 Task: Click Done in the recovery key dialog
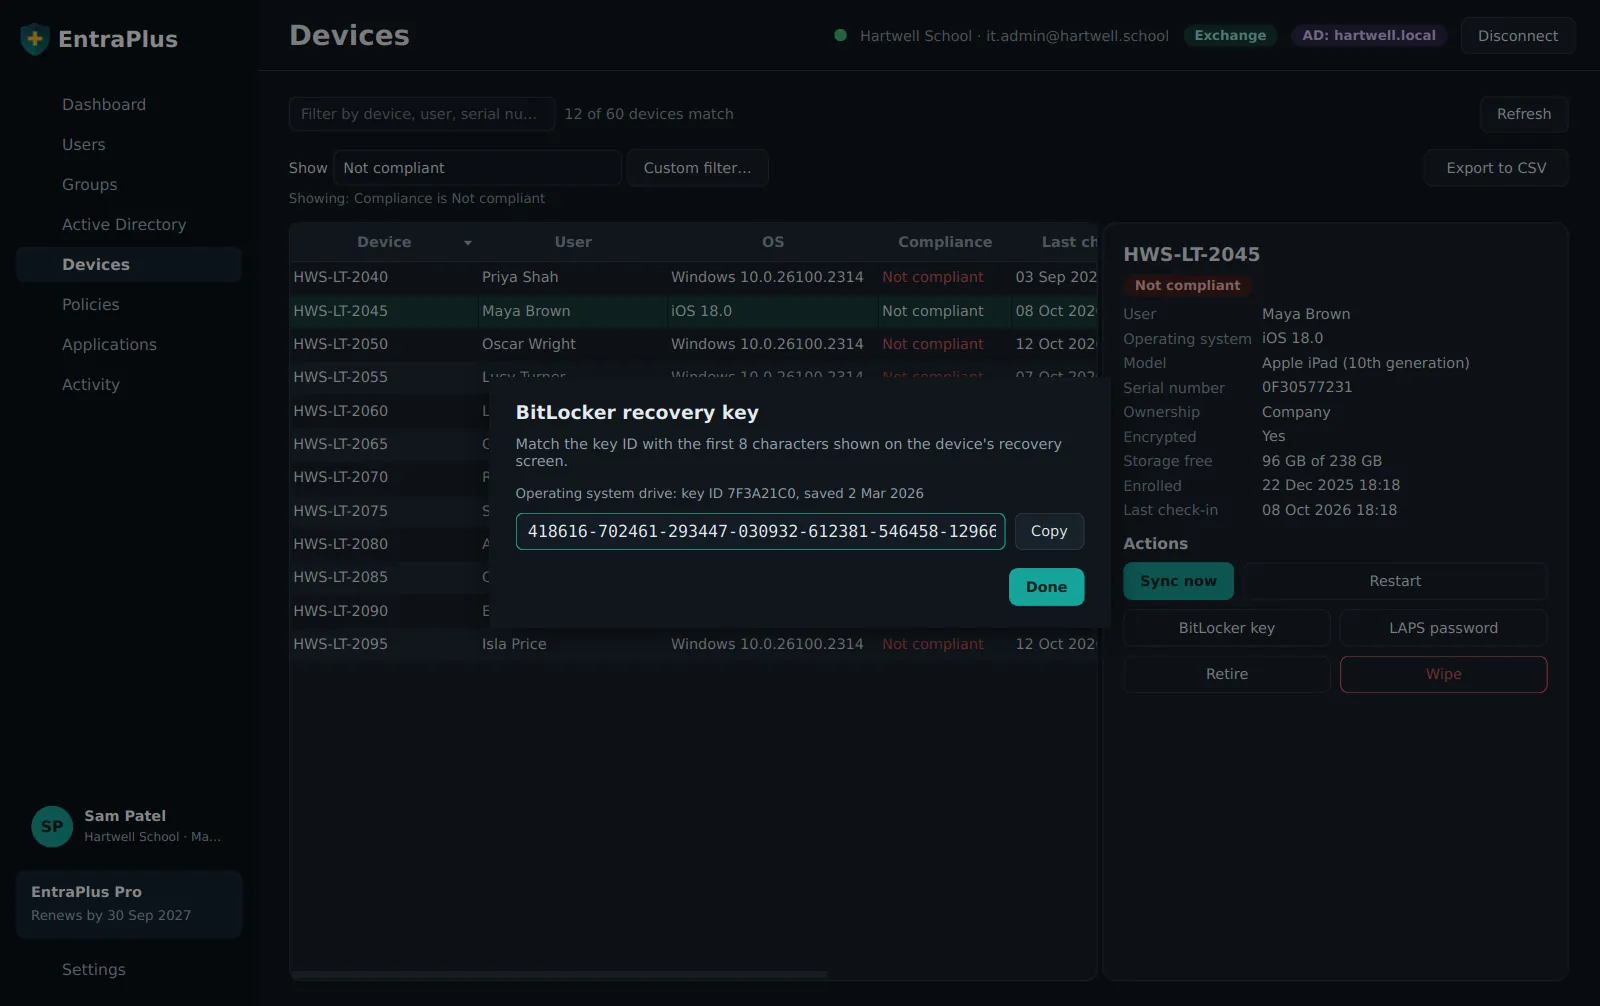click(1046, 587)
